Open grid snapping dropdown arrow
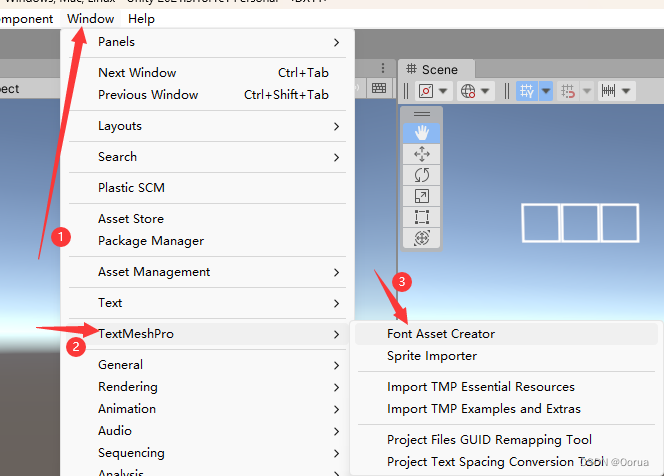 [x=587, y=91]
